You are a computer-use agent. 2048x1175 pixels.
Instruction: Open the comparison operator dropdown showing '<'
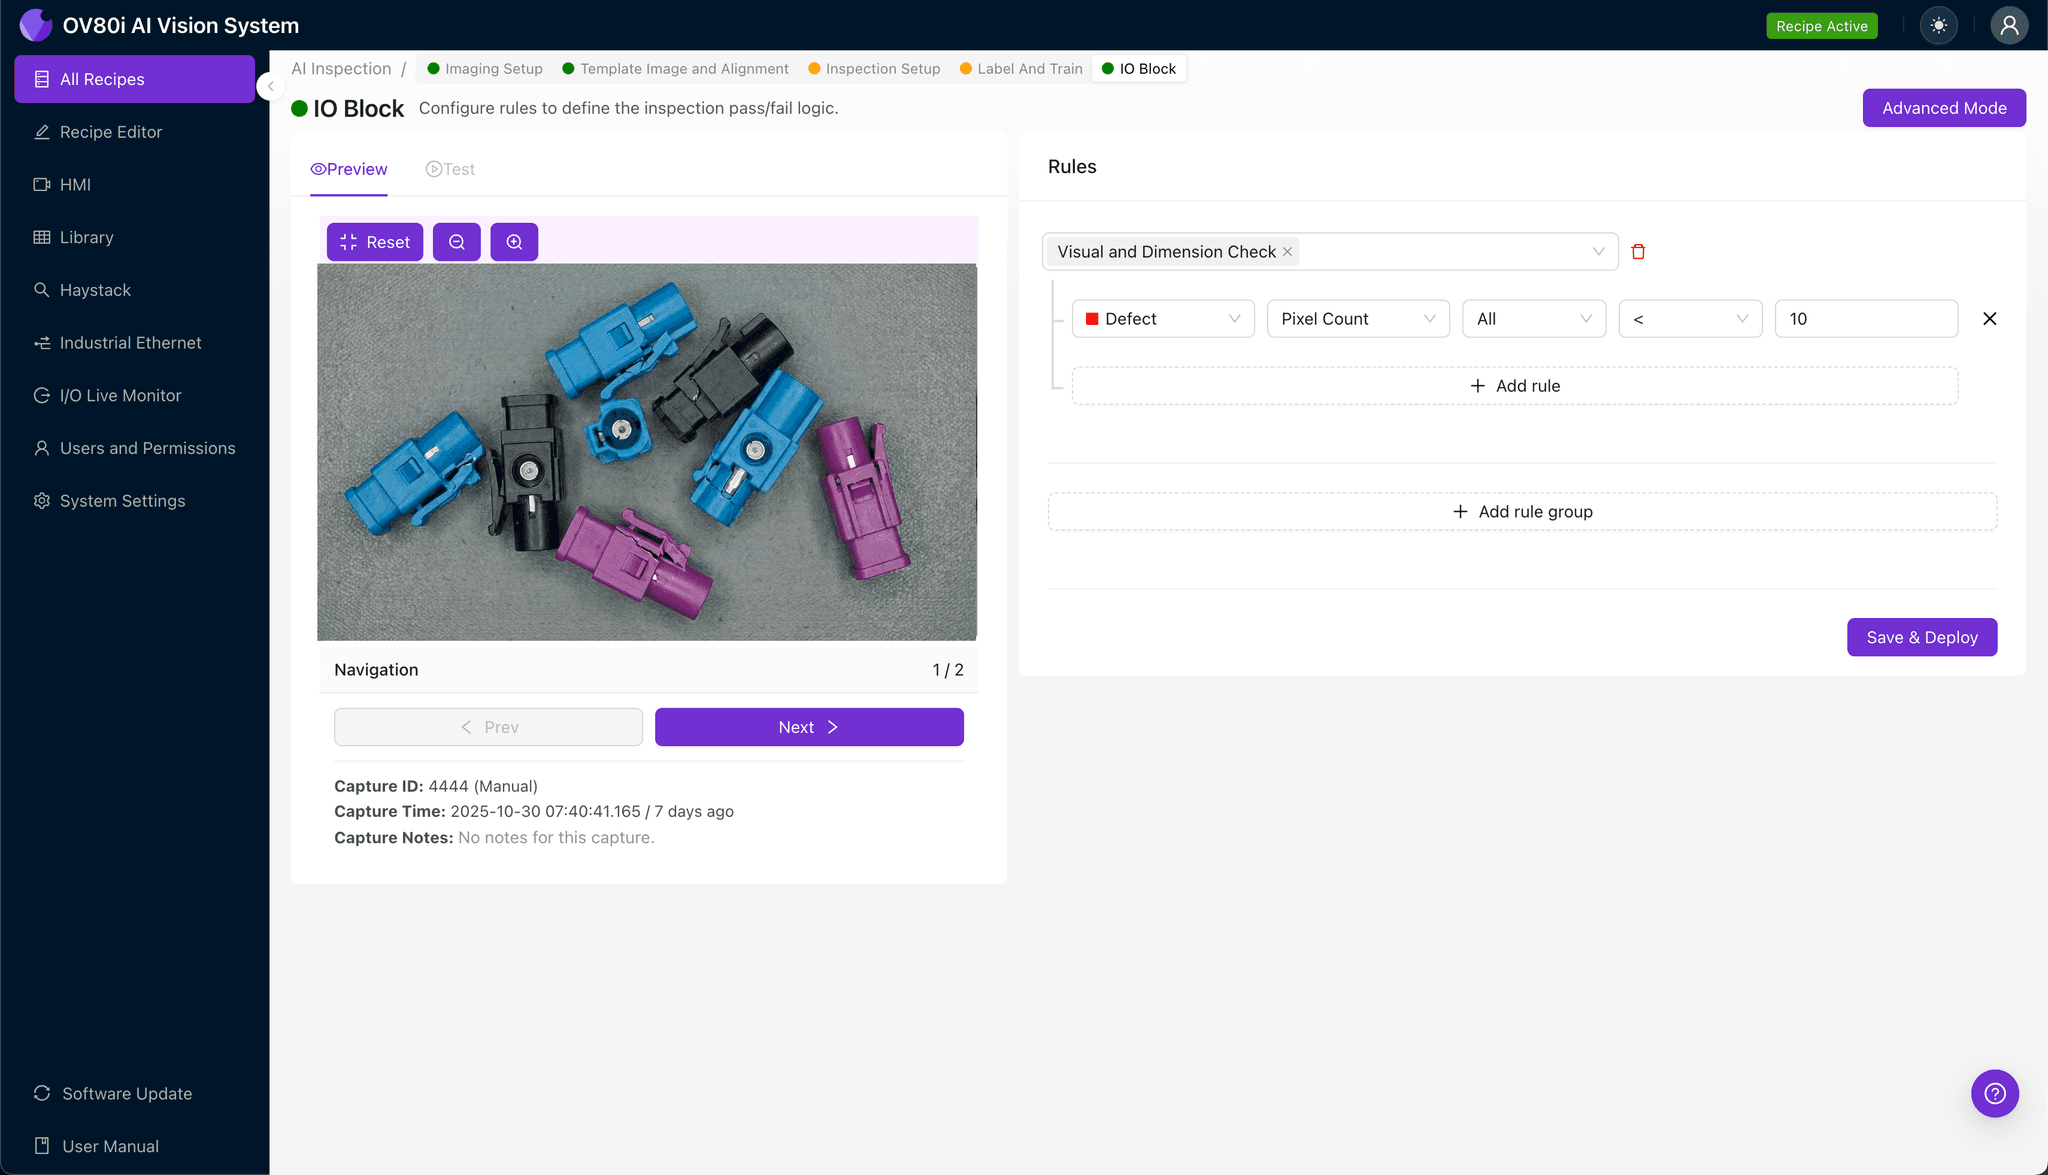click(1689, 318)
